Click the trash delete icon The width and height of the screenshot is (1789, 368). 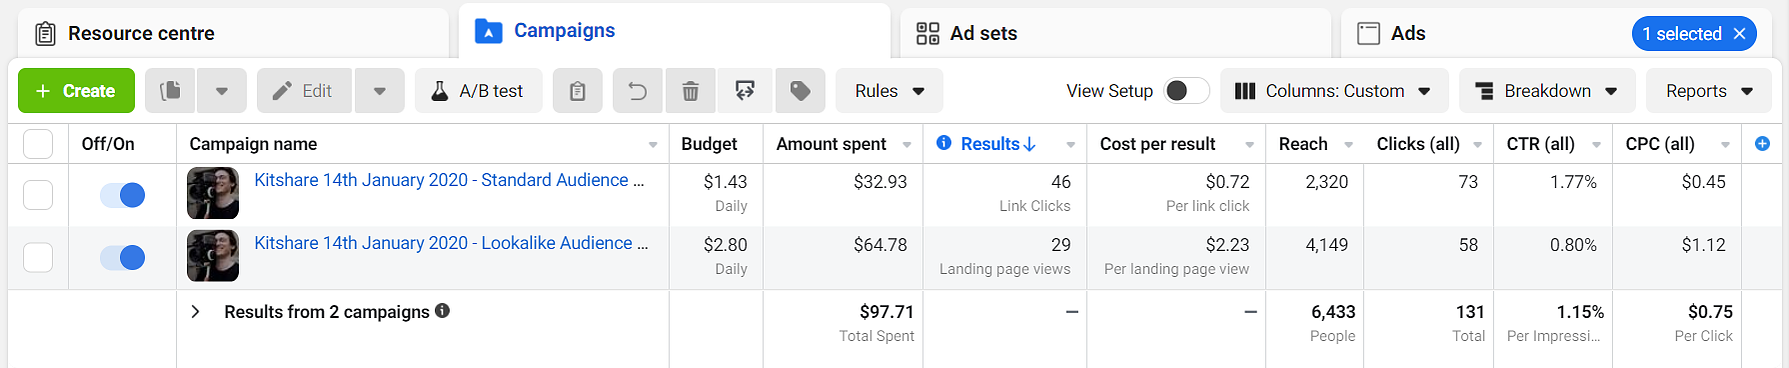pyautogui.click(x=690, y=91)
